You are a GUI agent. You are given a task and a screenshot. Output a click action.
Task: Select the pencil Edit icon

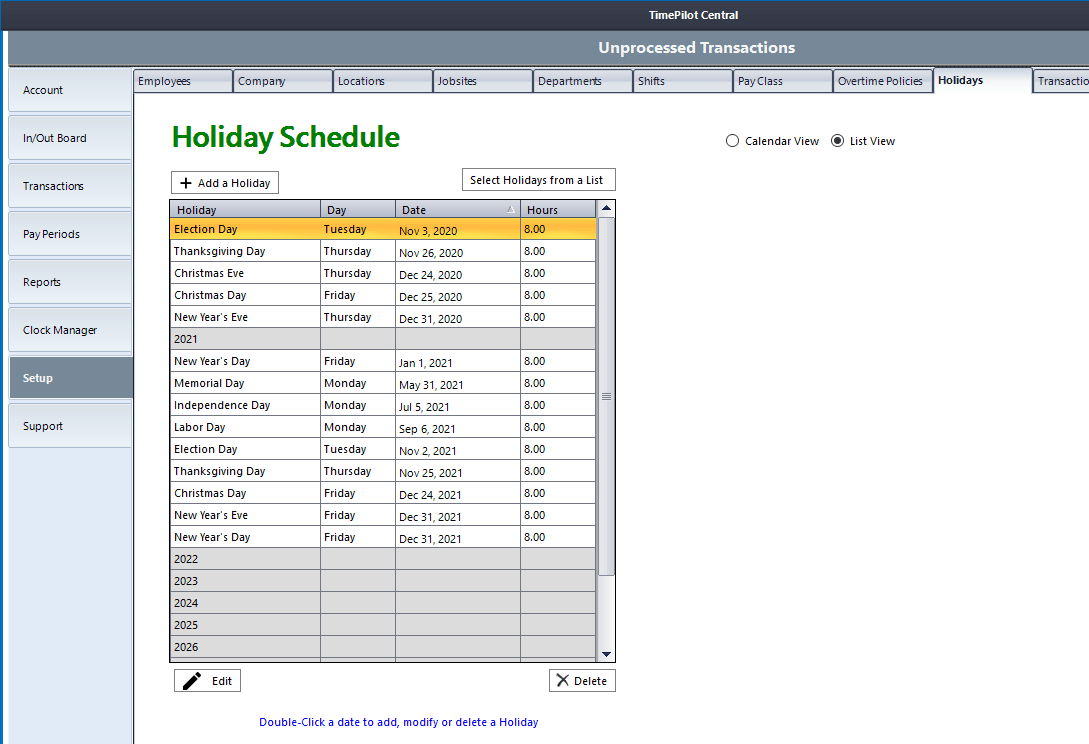pyautogui.click(x=192, y=680)
